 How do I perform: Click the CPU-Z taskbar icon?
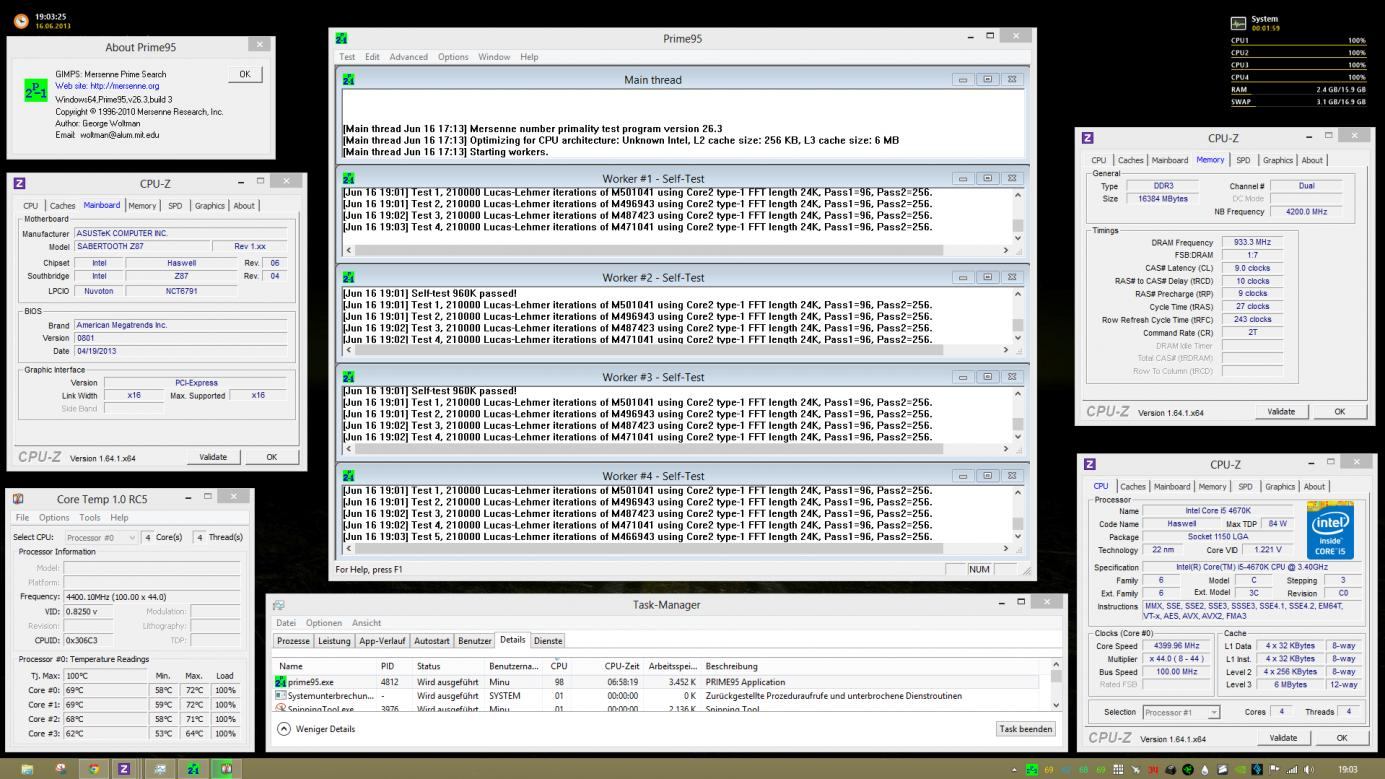pos(124,769)
